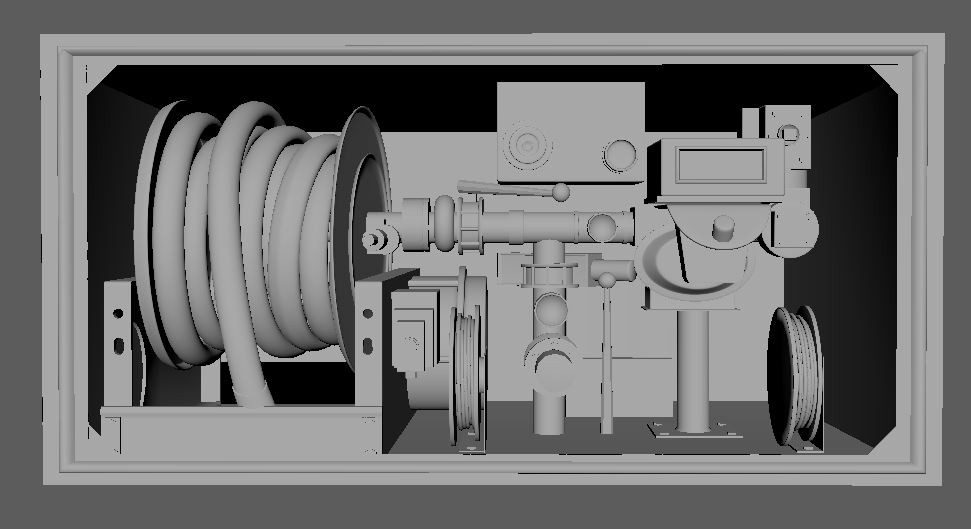Pick the horizontal lever handle with ball end
Image resolution: width=971 pixels, height=529 pixels.
[514, 189]
